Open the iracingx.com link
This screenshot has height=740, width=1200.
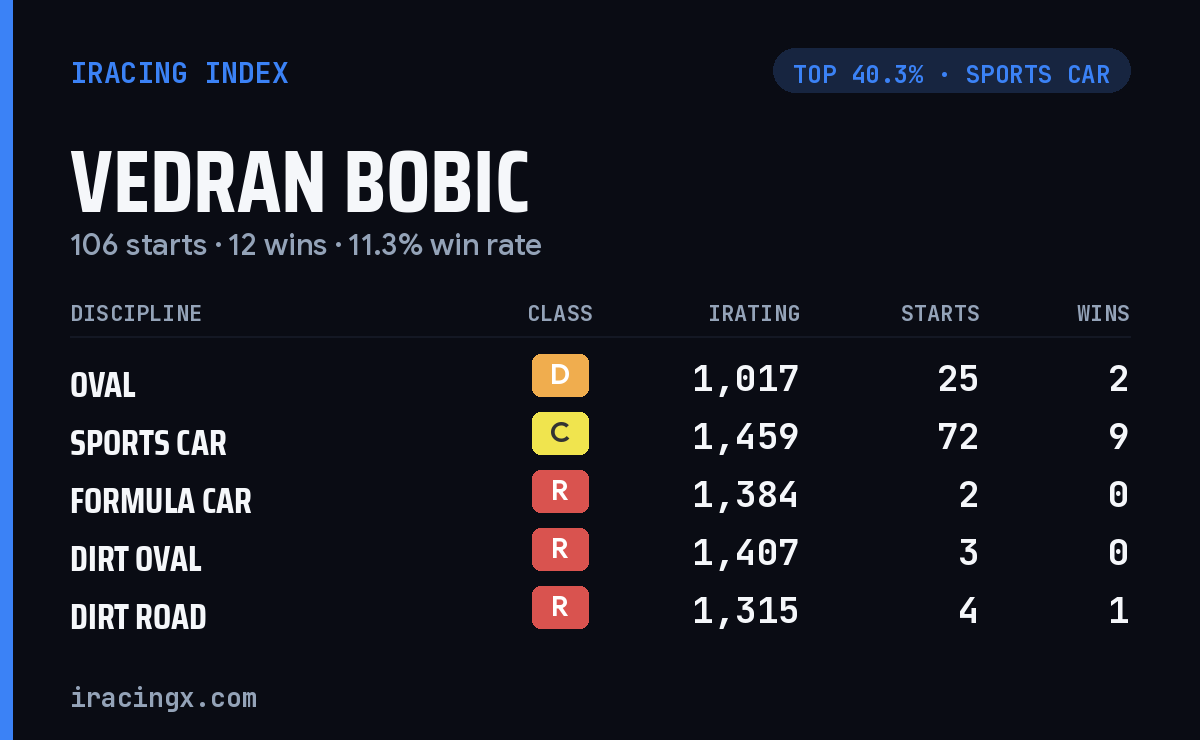point(164,698)
